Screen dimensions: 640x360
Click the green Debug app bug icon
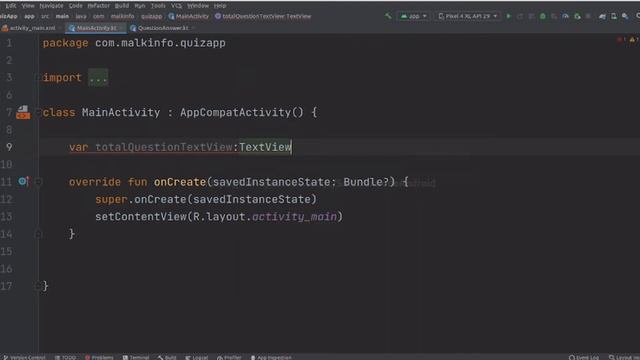coord(542,16)
